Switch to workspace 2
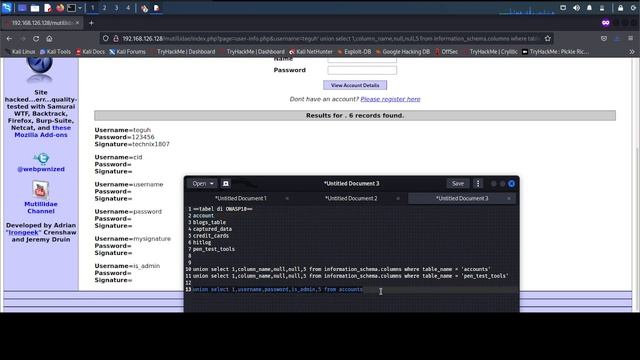The image size is (640, 360). pyautogui.click(x=104, y=8)
